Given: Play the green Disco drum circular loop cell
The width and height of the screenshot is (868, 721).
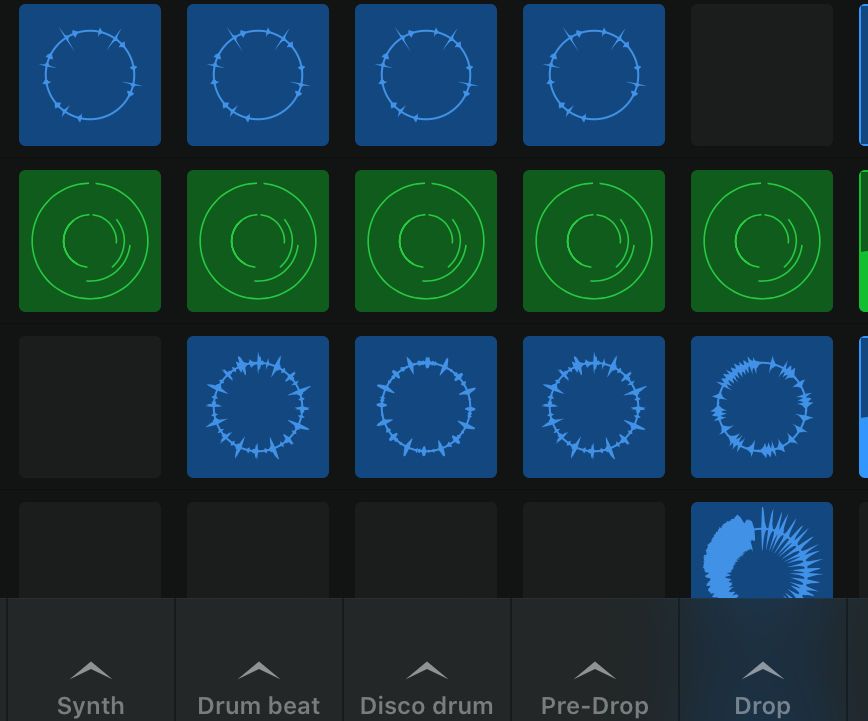Looking at the screenshot, I should [426, 241].
